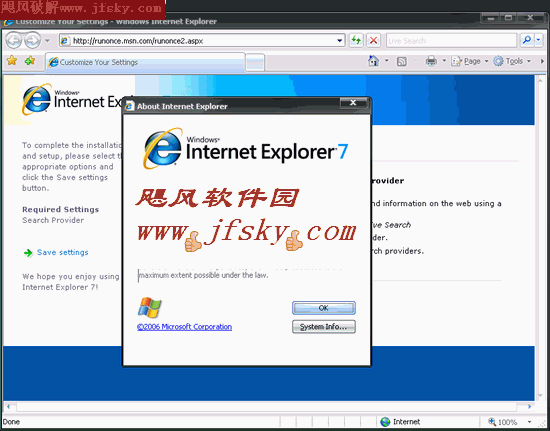Click the 100% zoom level button

(x=503, y=422)
